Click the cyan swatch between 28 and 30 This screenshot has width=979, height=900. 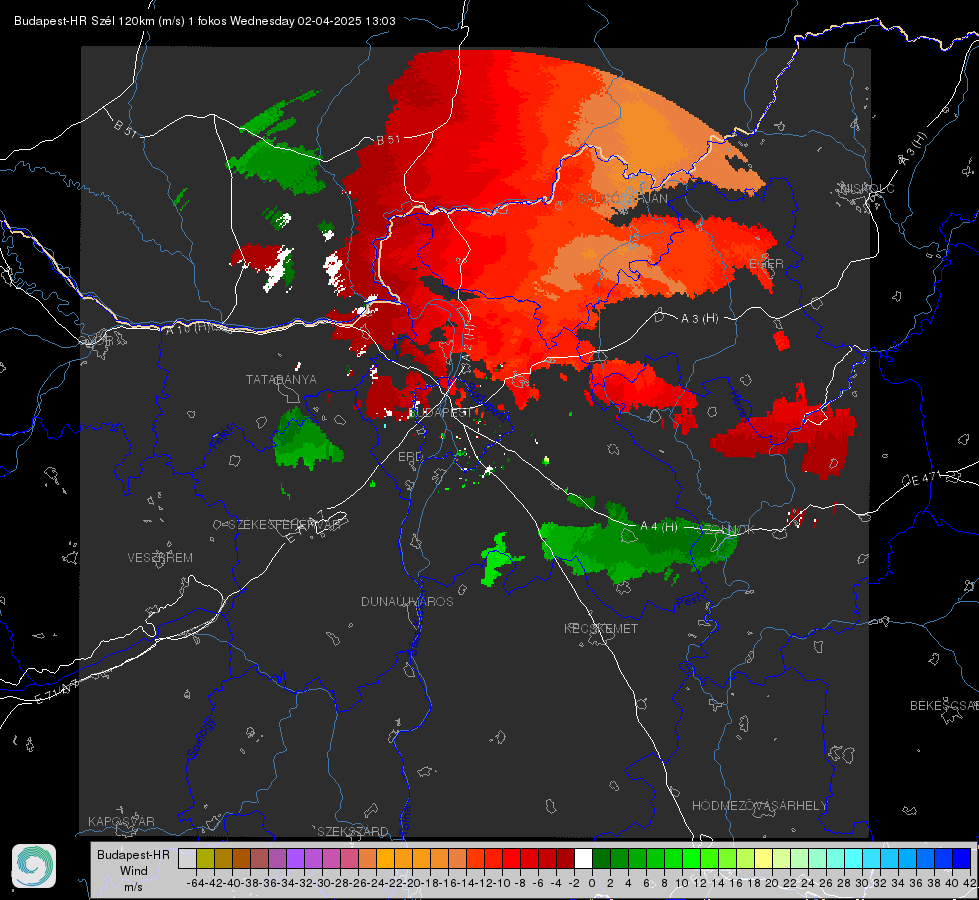click(854, 858)
